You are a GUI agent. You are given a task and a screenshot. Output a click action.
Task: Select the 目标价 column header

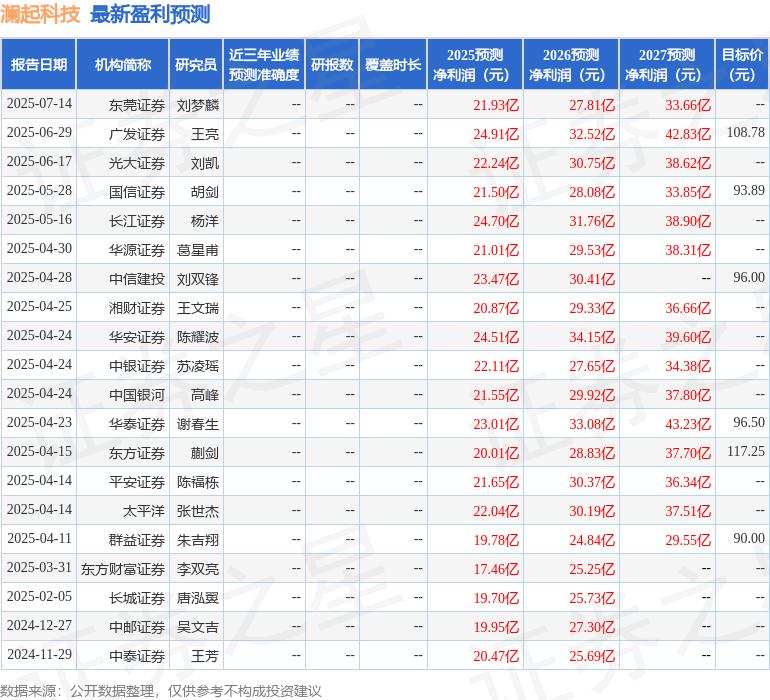click(742, 65)
